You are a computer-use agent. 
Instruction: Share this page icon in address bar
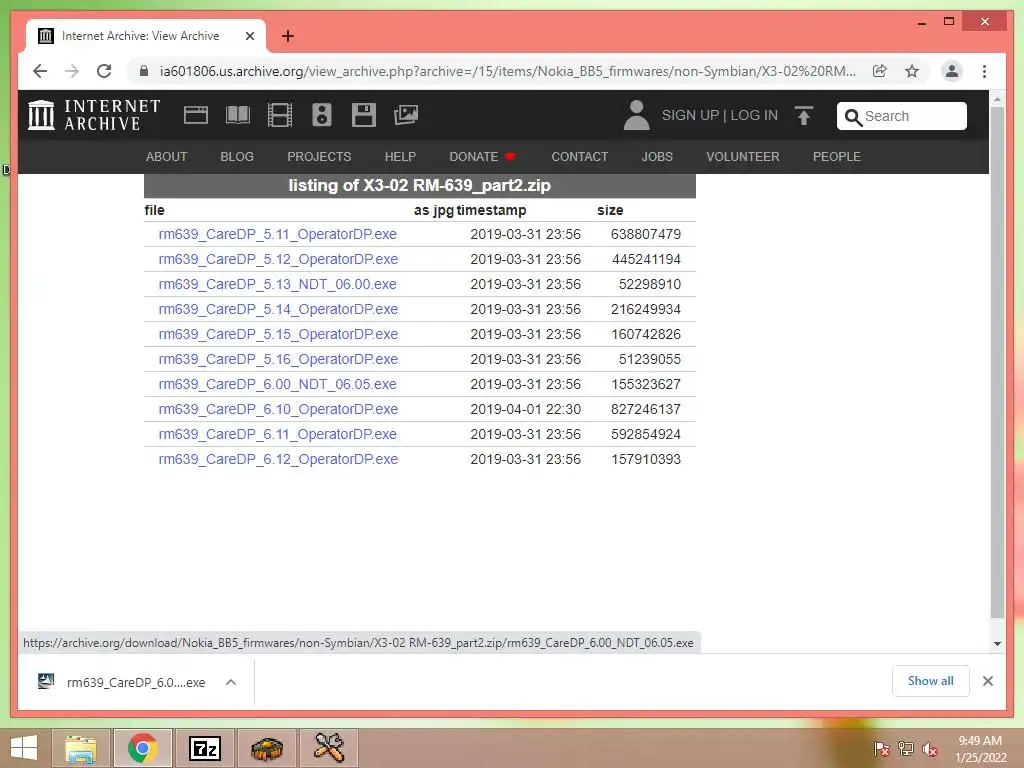pyautogui.click(x=880, y=71)
